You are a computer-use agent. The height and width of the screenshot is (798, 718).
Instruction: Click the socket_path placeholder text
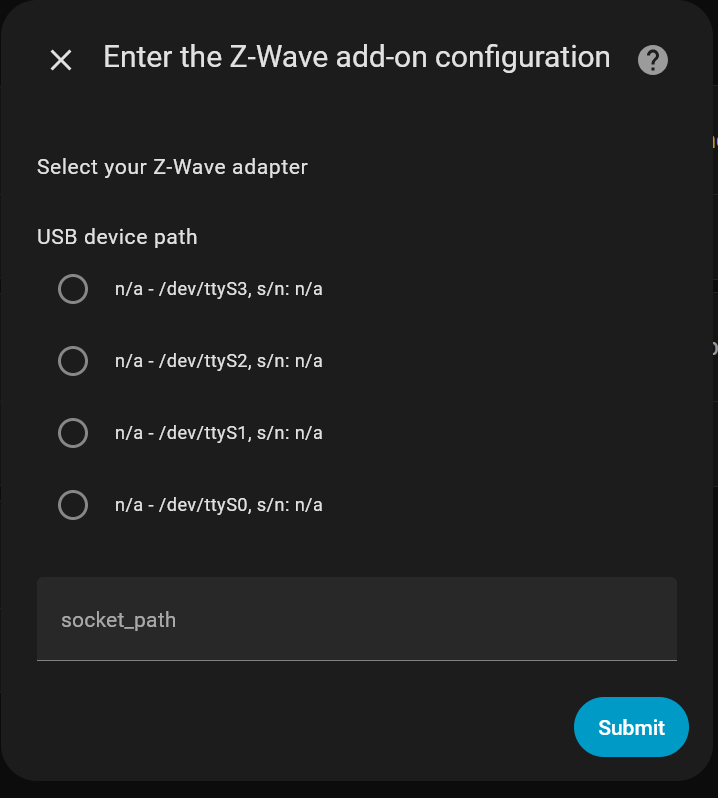point(118,620)
